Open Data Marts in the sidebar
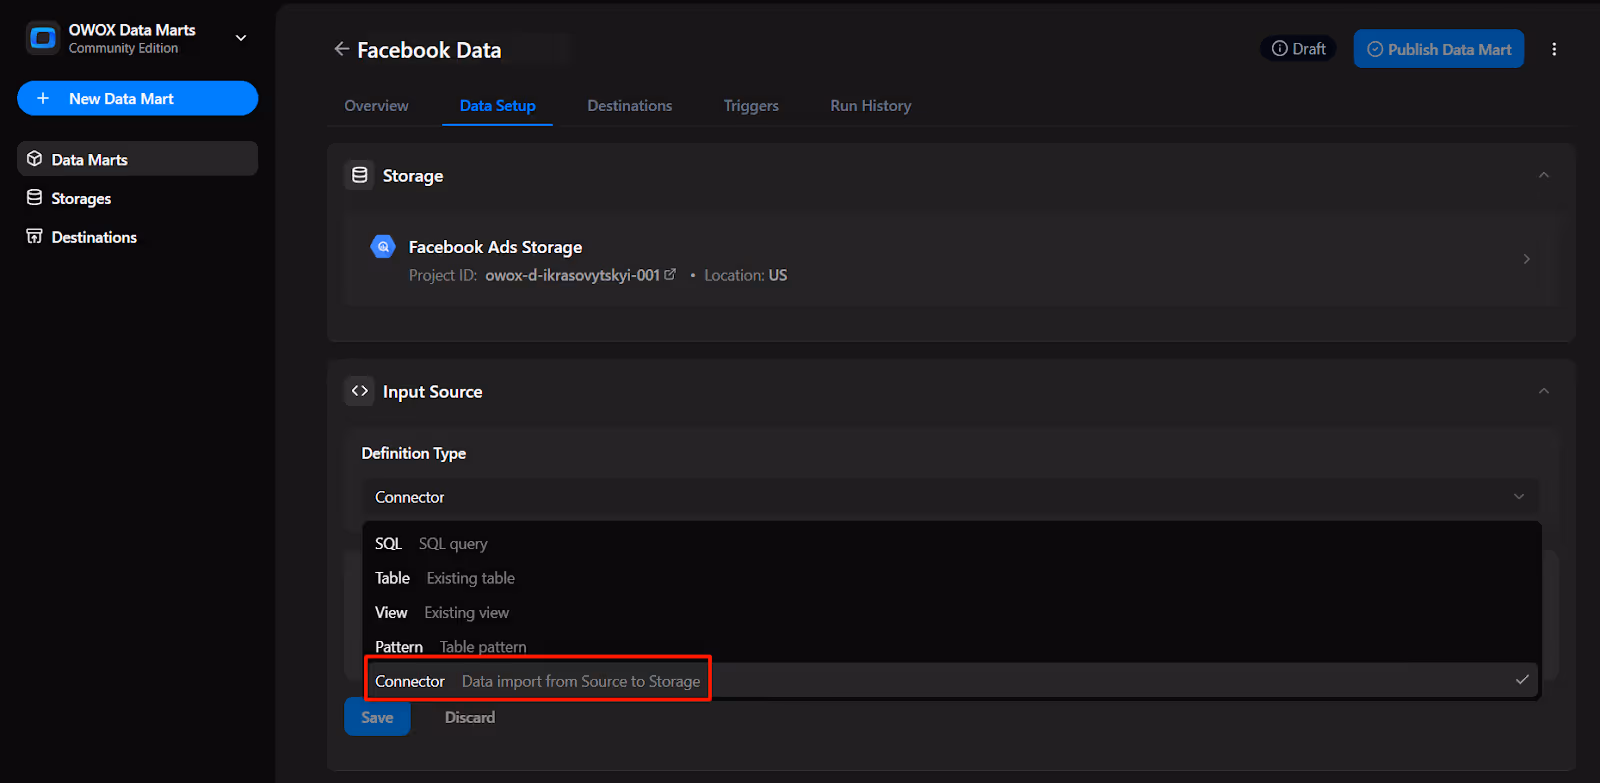This screenshot has width=1600, height=783. (138, 159)
